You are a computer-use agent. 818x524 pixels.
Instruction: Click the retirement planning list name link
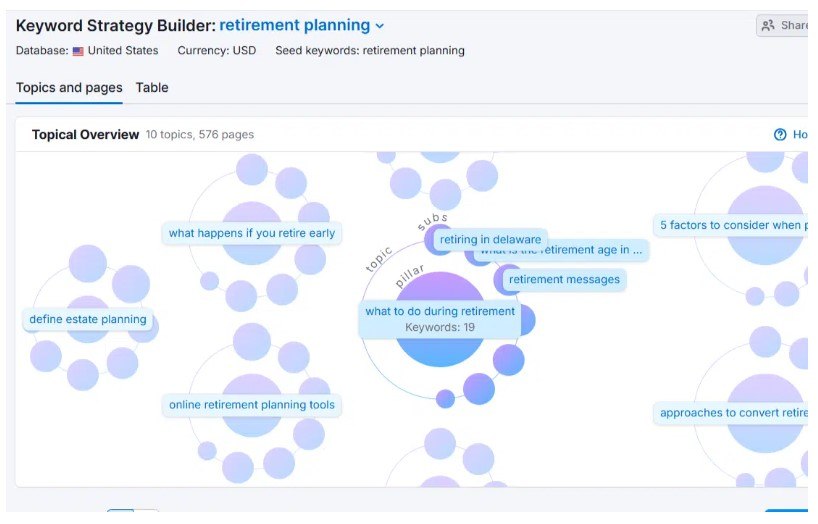(x=294, y=25)
